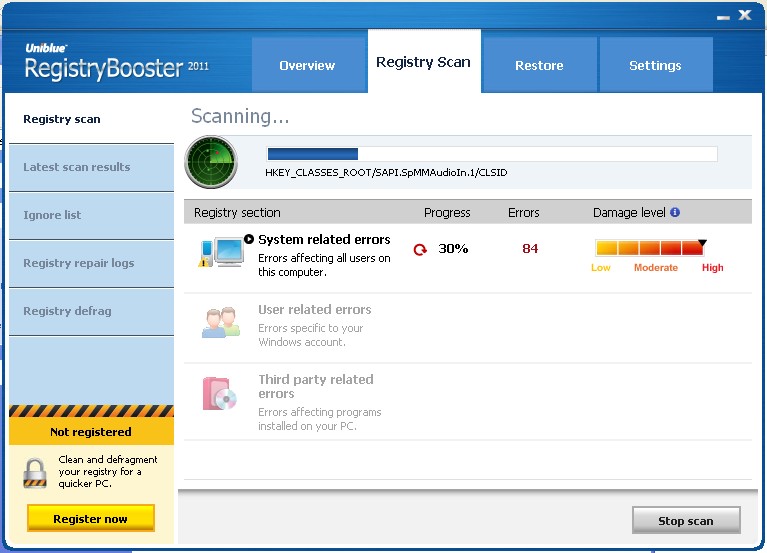Click the Damage level column header text
Screen dimensions: 767x553
tap(629, 213)
